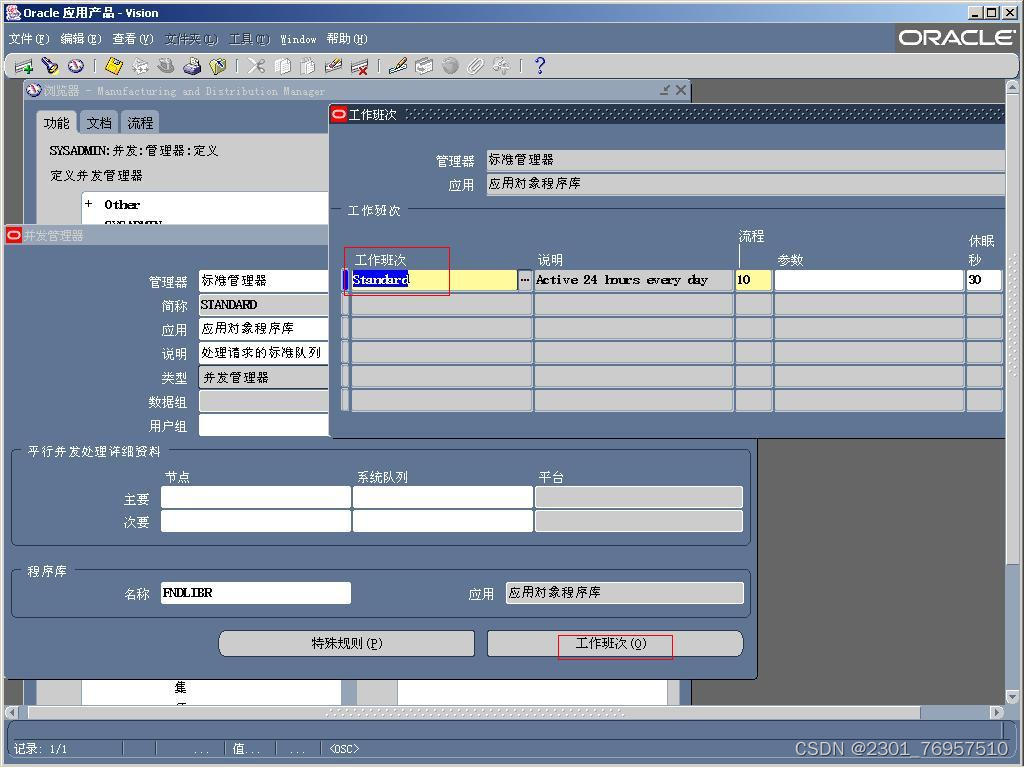Expand the Other tree node
Image resolution: width=1024 pixels, height=768 pixels.
pos(88,204)
